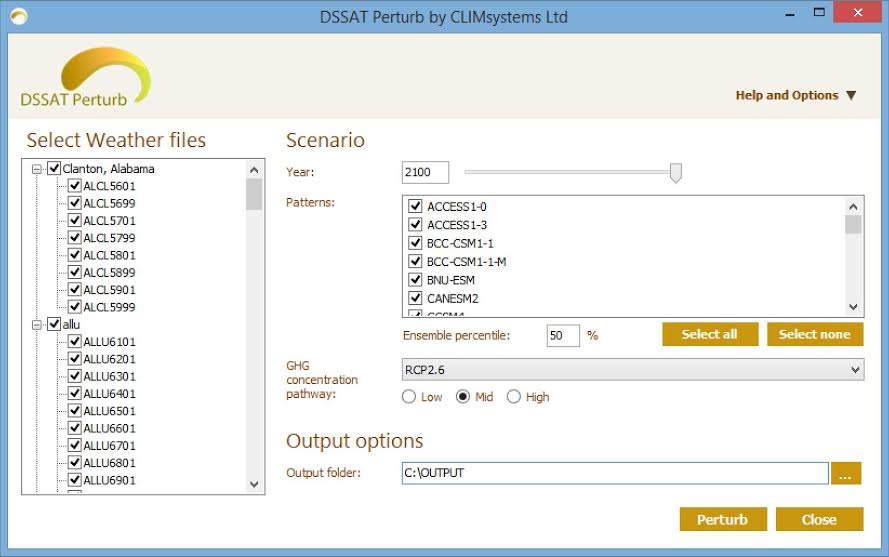
Task: Uncheck the BCC-CSM1-1 pattern
Action: click(x=415, y=243)
